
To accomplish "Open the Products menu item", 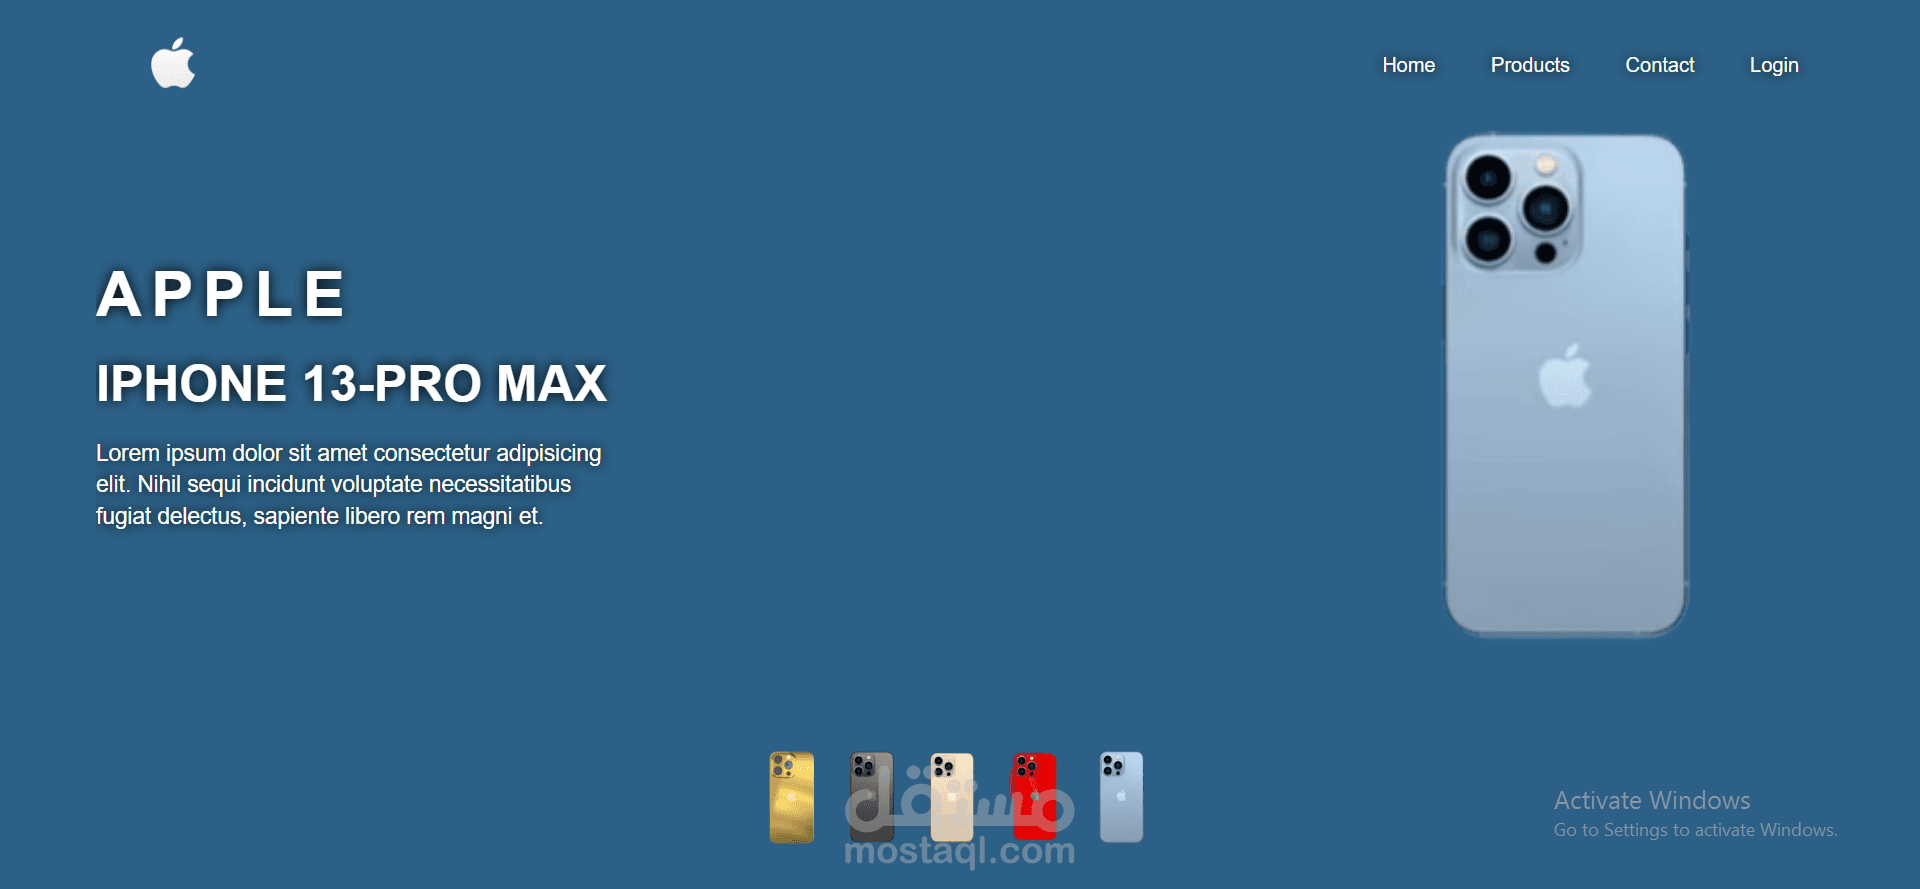I will point(1530,65).
